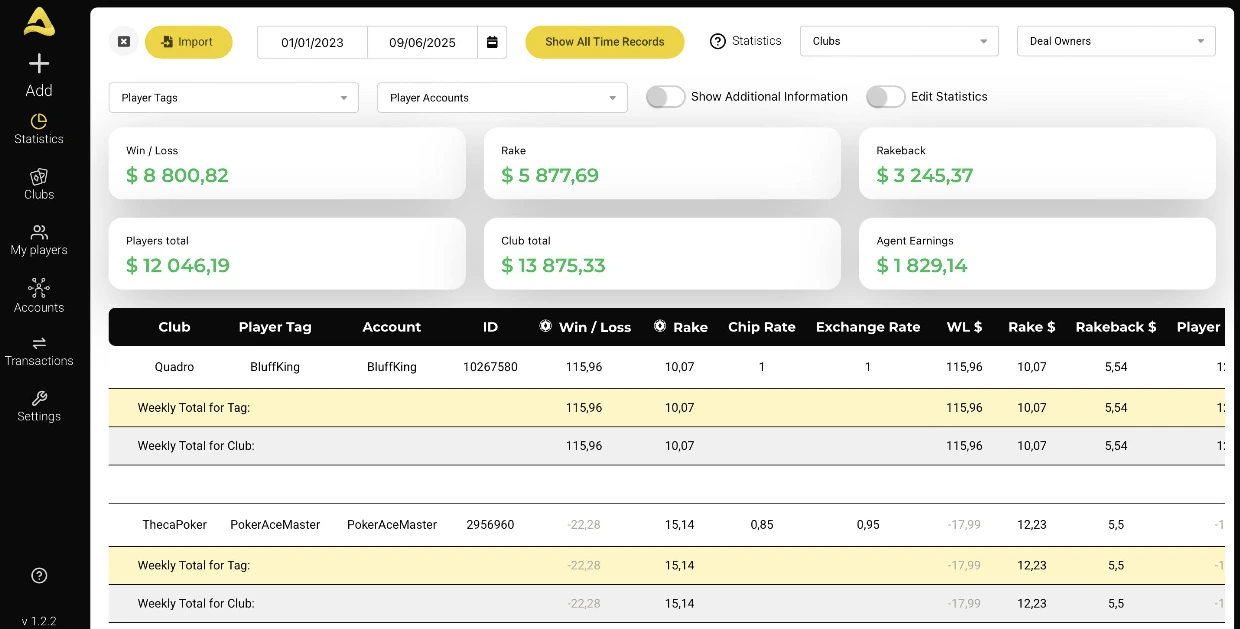Click the chip icon beside Win / Loss header

coord(545,326)
